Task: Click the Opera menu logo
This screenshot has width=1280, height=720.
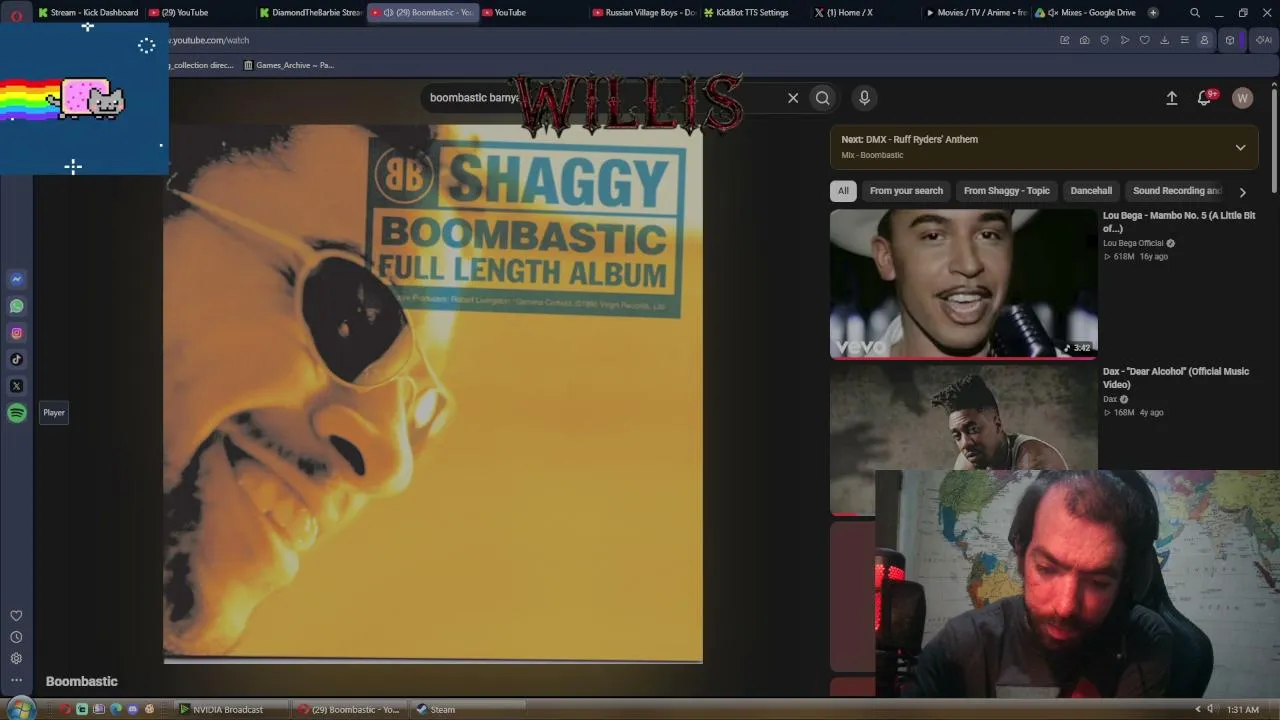Action: coord(17,15)
